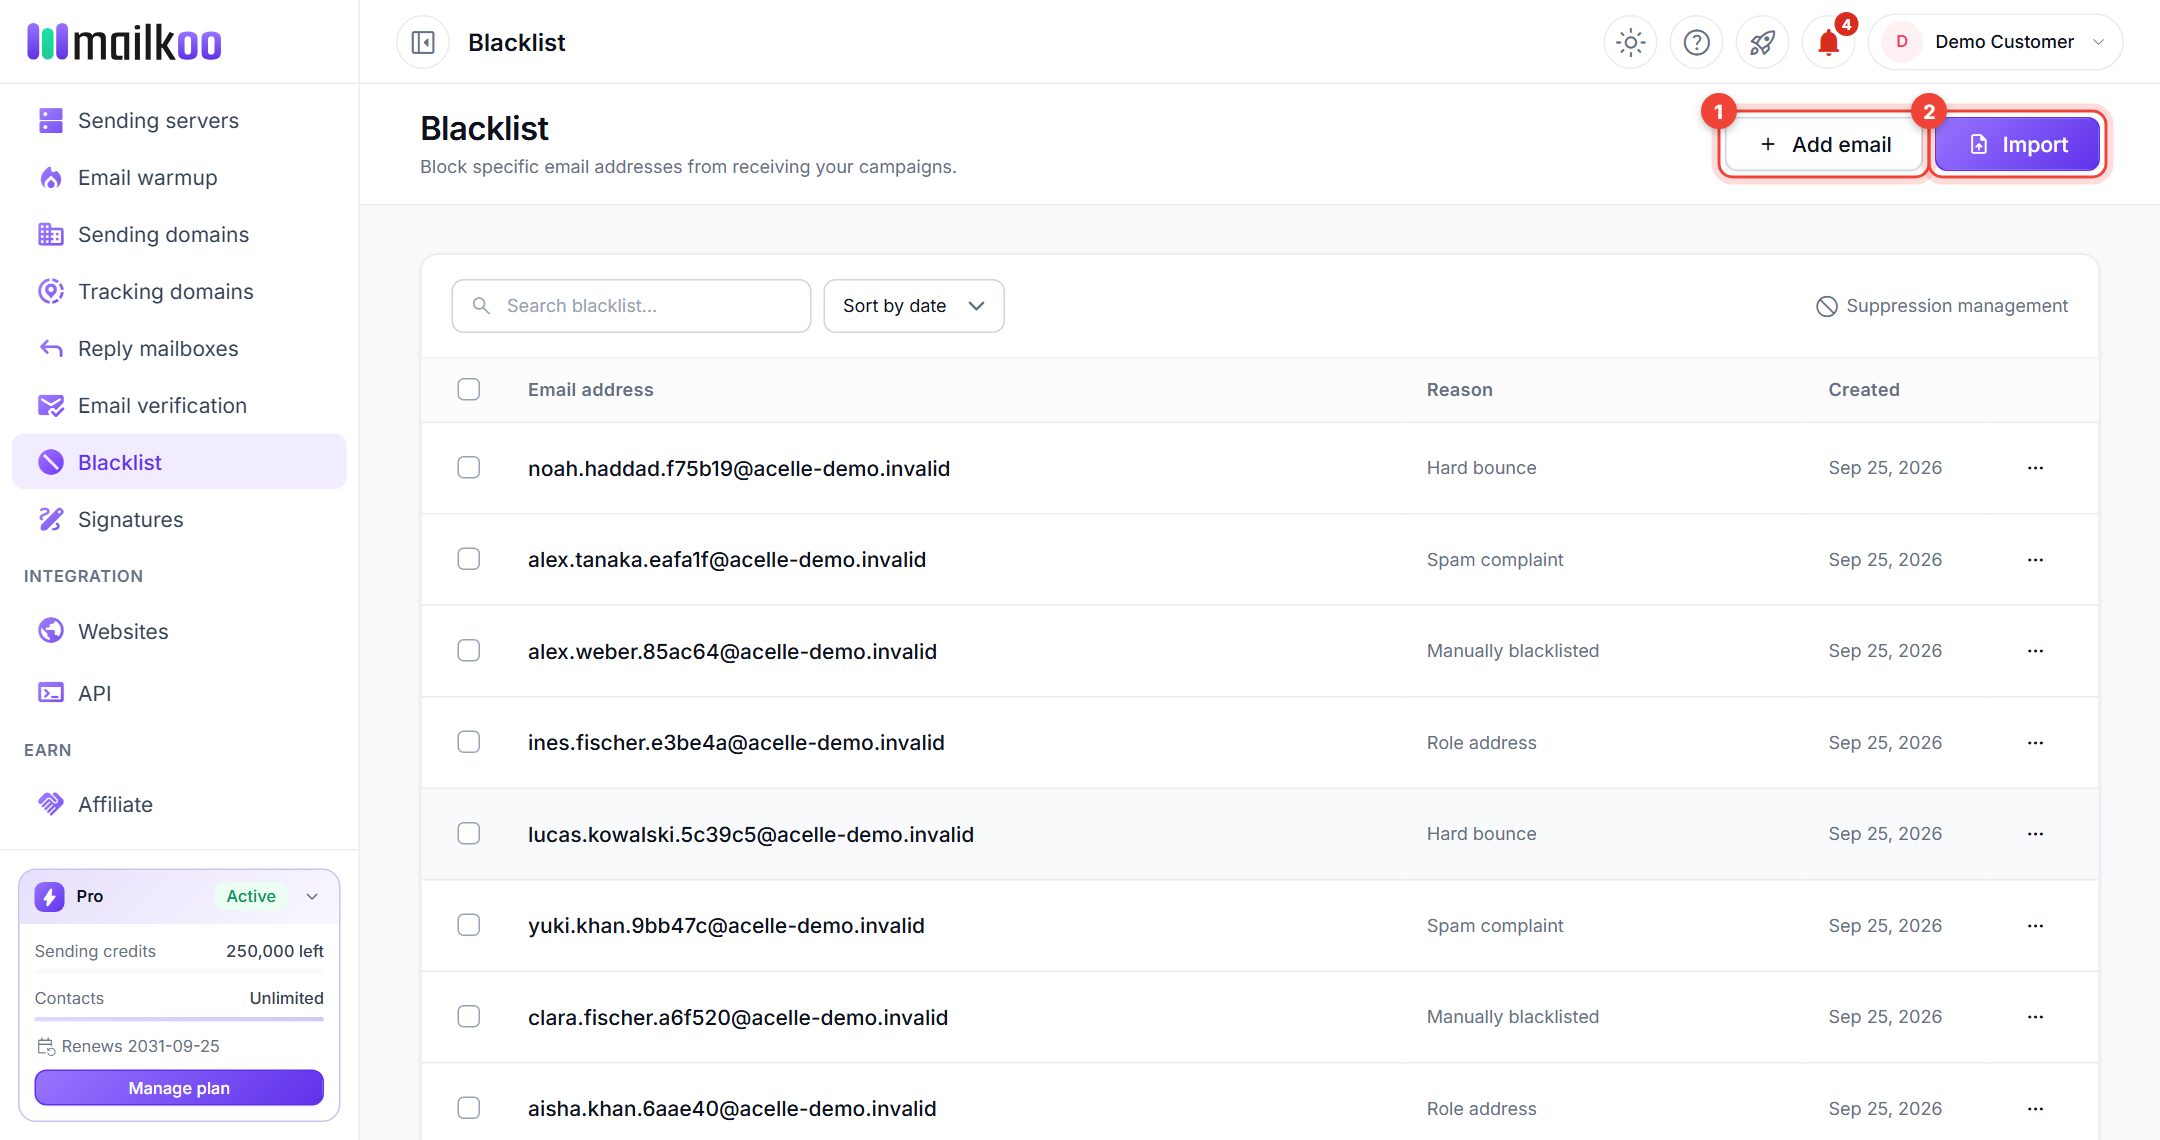
Task: Navigate to Tracking domains
Action: [x=179, y=291]
